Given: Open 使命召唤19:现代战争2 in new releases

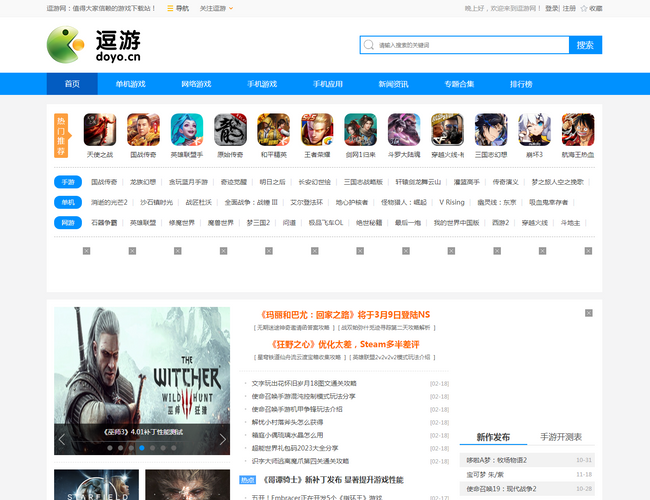Looking at the screenshot, I should pos(501,489).
